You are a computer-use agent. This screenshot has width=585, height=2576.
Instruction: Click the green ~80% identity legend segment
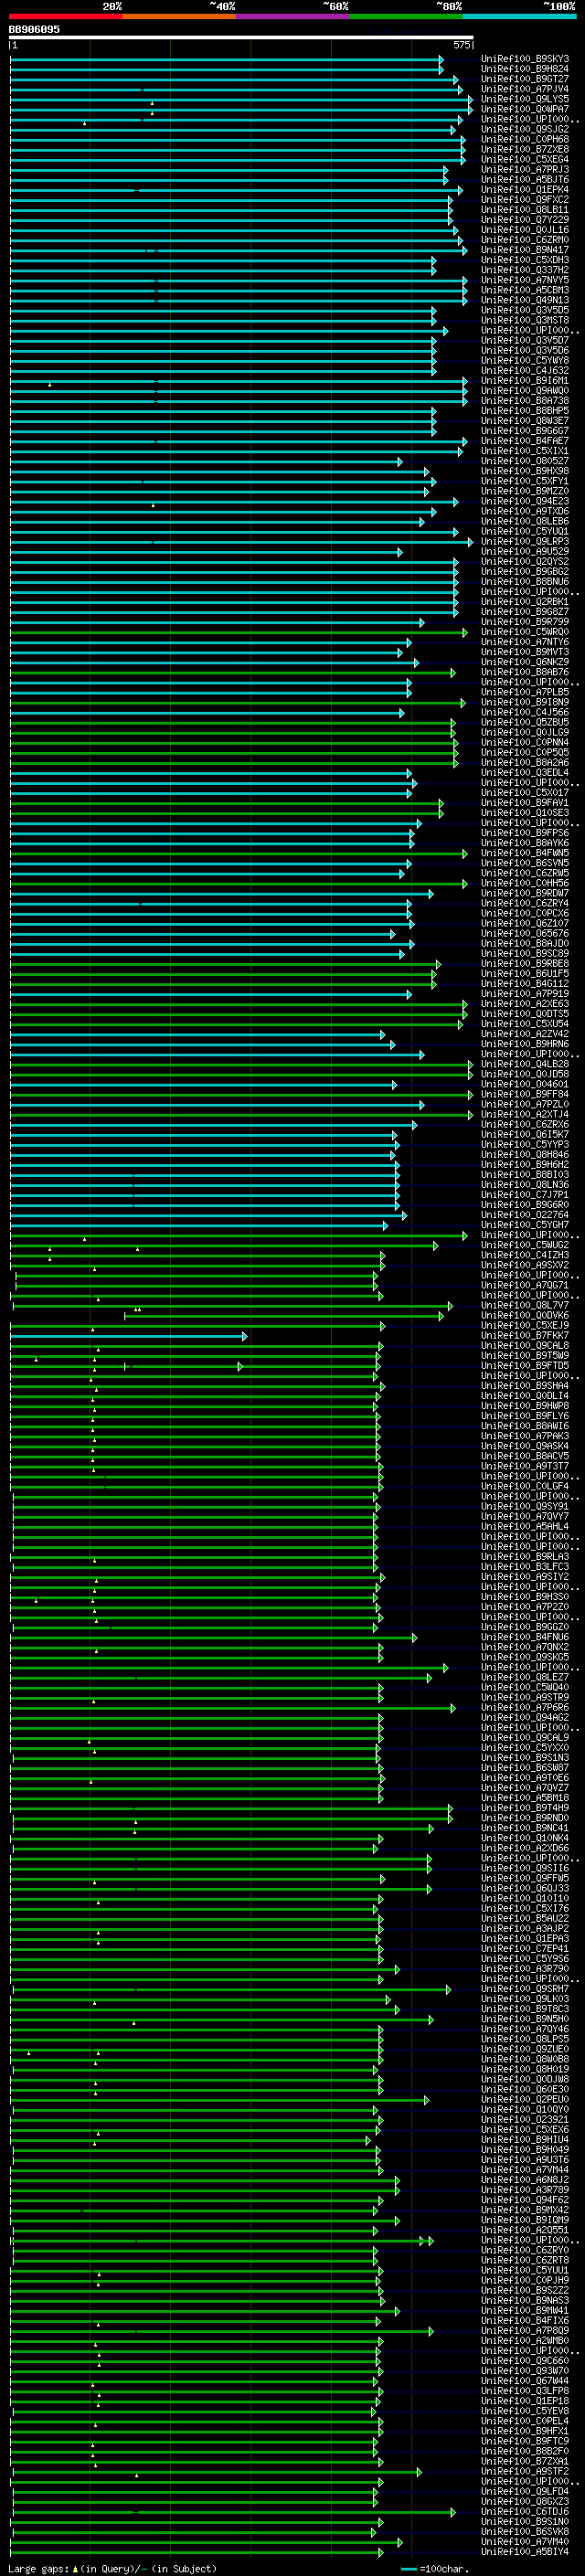406,16
